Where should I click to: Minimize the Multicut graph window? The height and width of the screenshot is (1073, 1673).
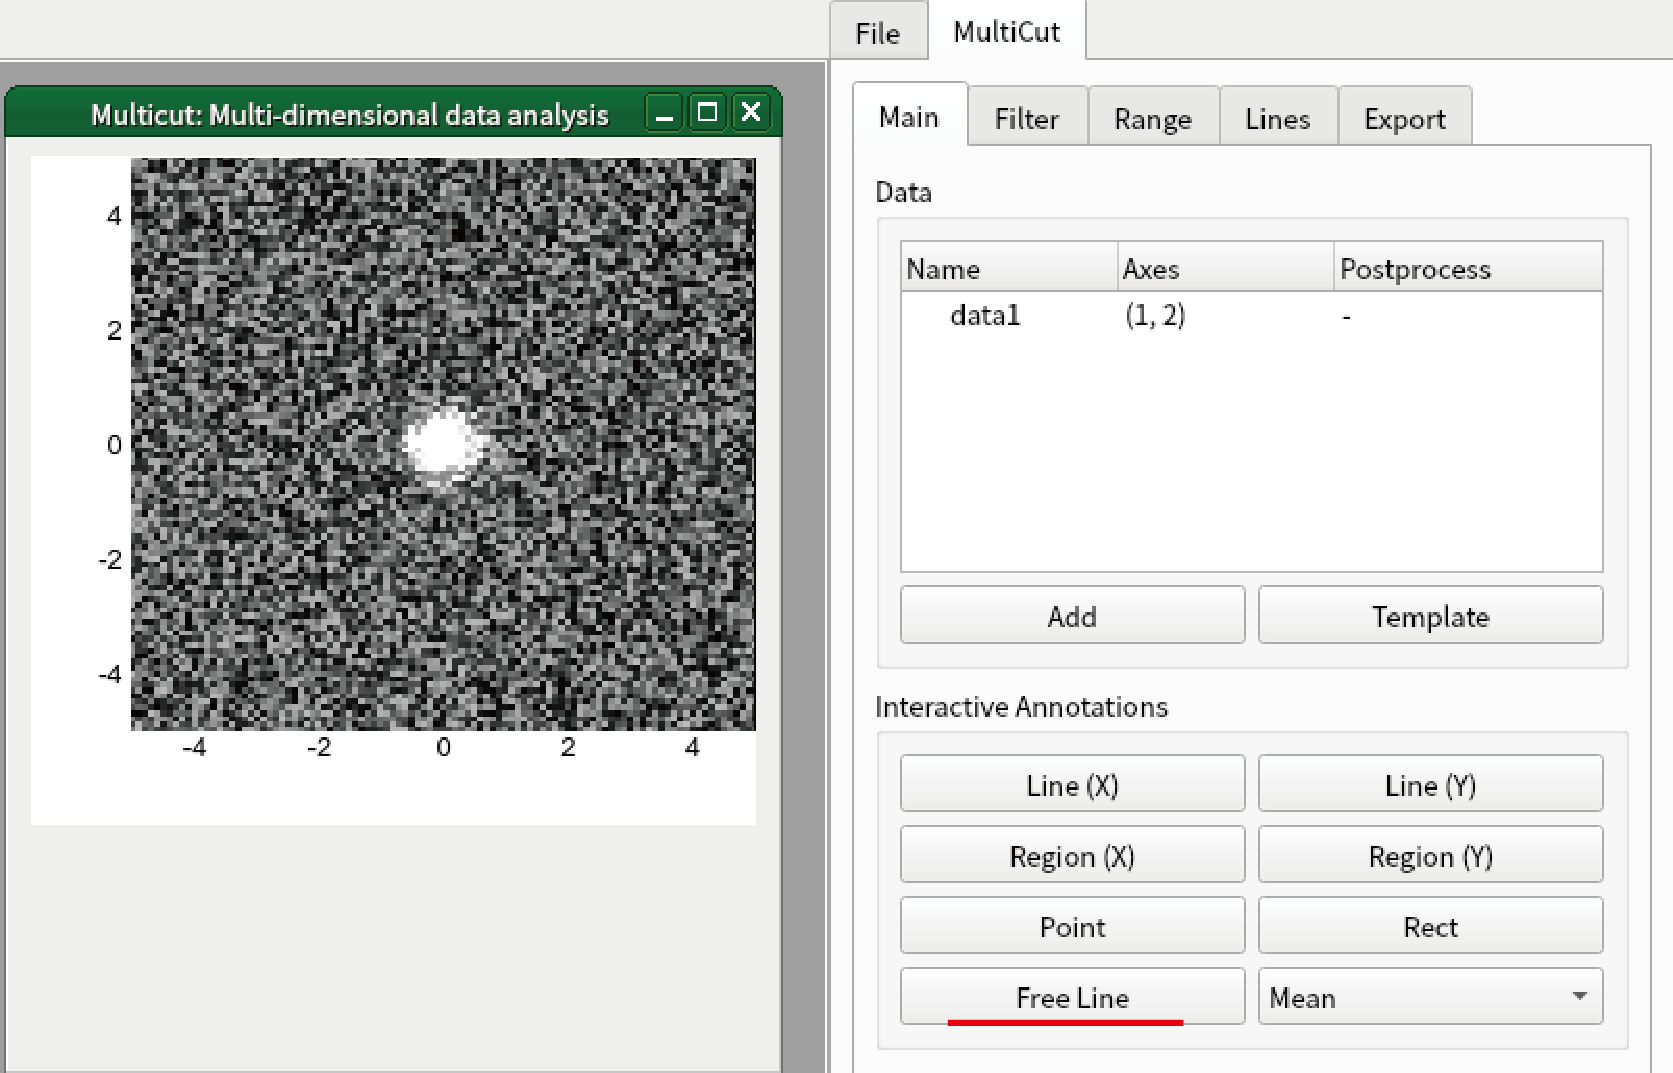664,113
